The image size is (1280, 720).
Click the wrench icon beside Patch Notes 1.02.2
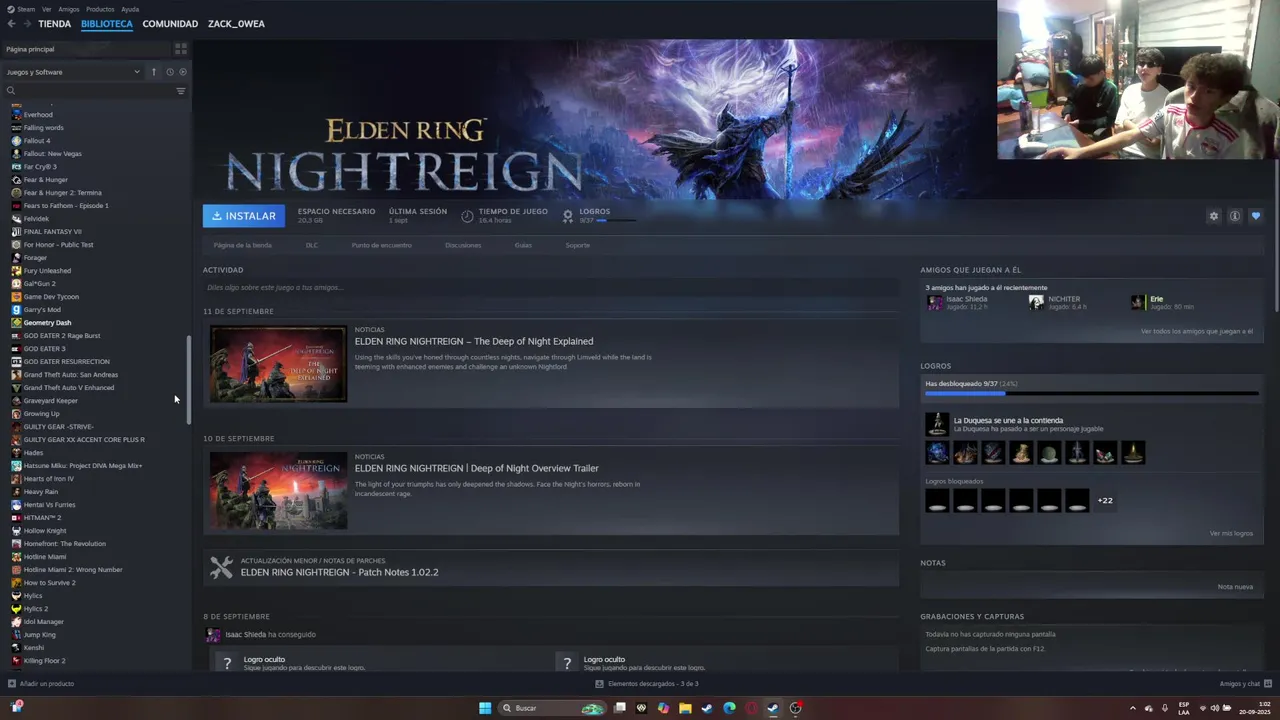pos(222,567)
